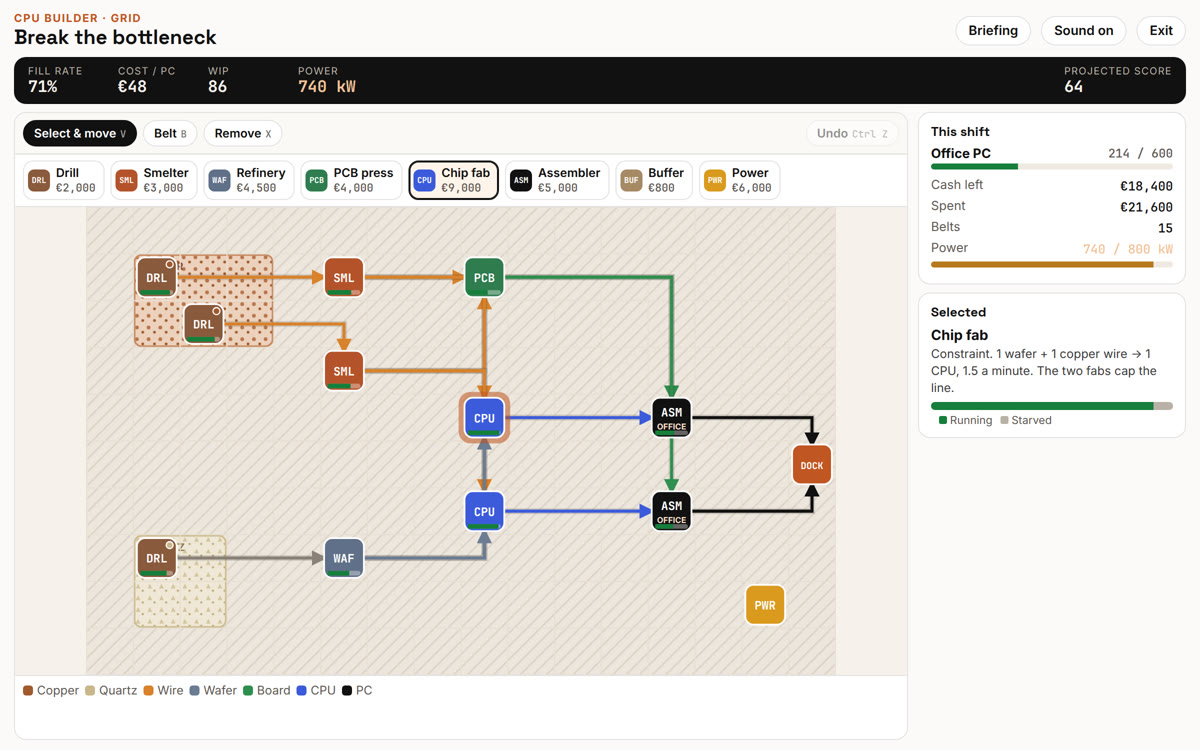Select the top SML smelter node
The width and height of the screenshot is (1200, 750).
(344, 277)
